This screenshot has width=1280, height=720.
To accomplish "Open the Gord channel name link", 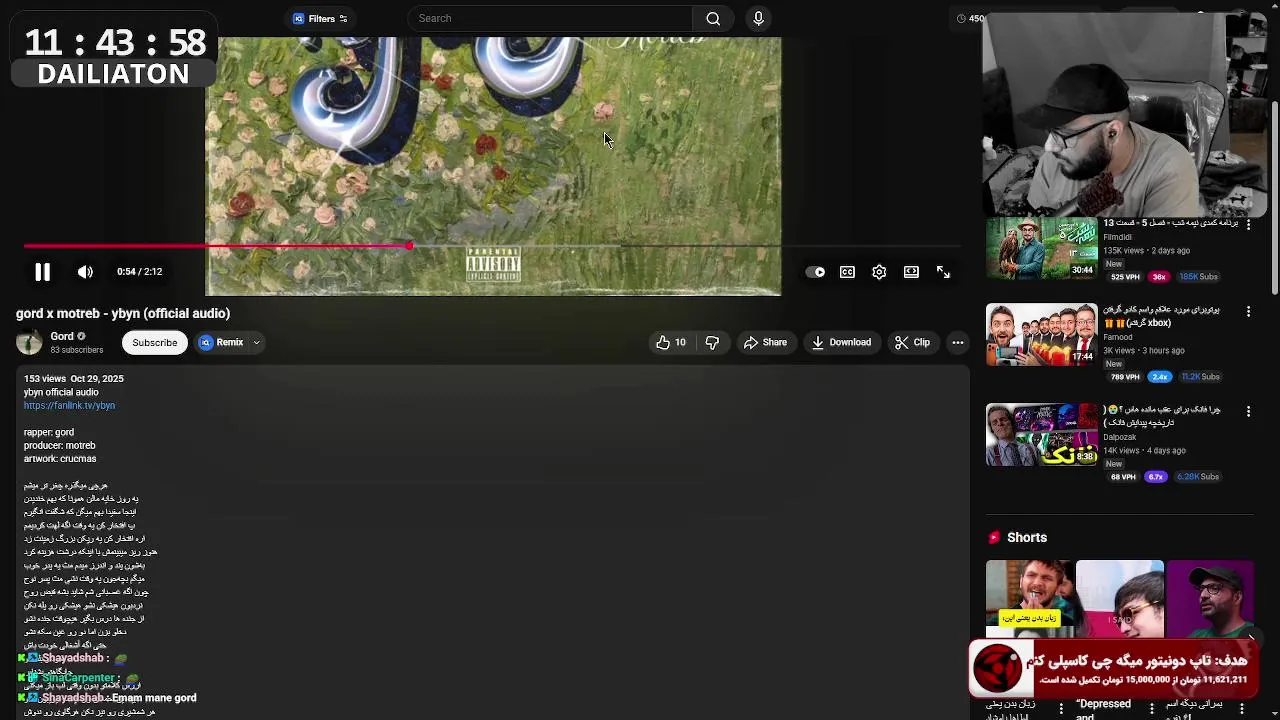I will click(62, 336).
